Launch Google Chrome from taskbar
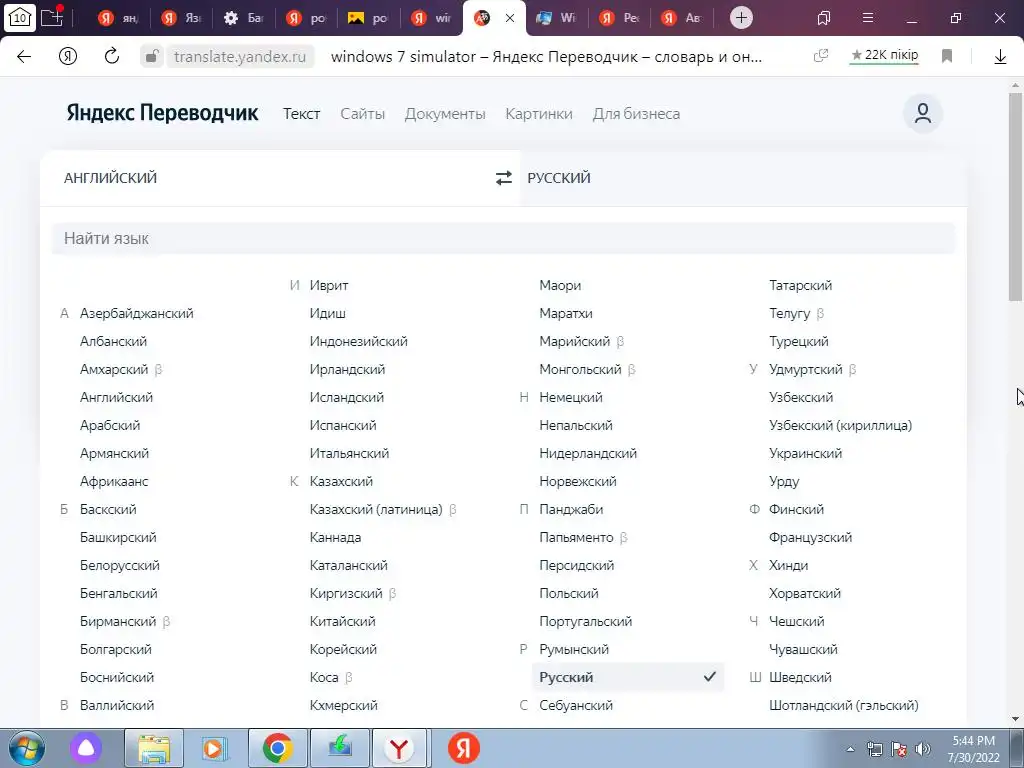Viewport: 1024px width, 768px height. 278,748
